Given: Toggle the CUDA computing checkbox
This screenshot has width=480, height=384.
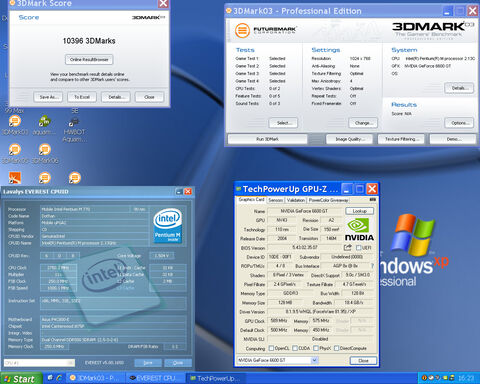Looking at the screenshot, I should point(295,348).
